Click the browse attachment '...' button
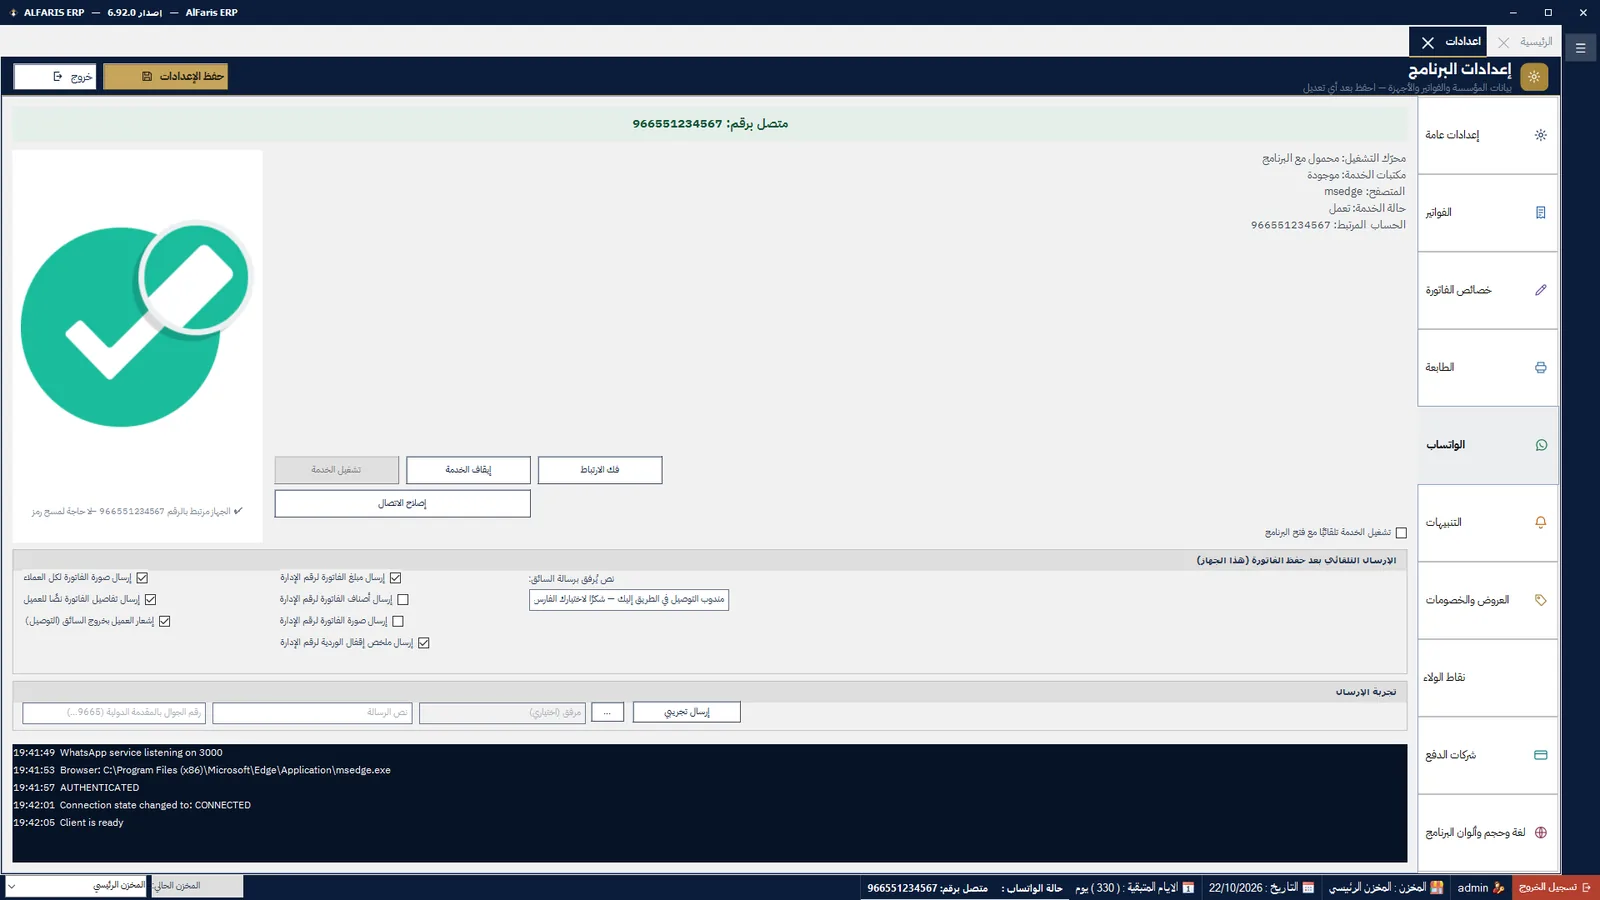Image resolution: width=1600 pixels, height=900 pixels. 607,712
